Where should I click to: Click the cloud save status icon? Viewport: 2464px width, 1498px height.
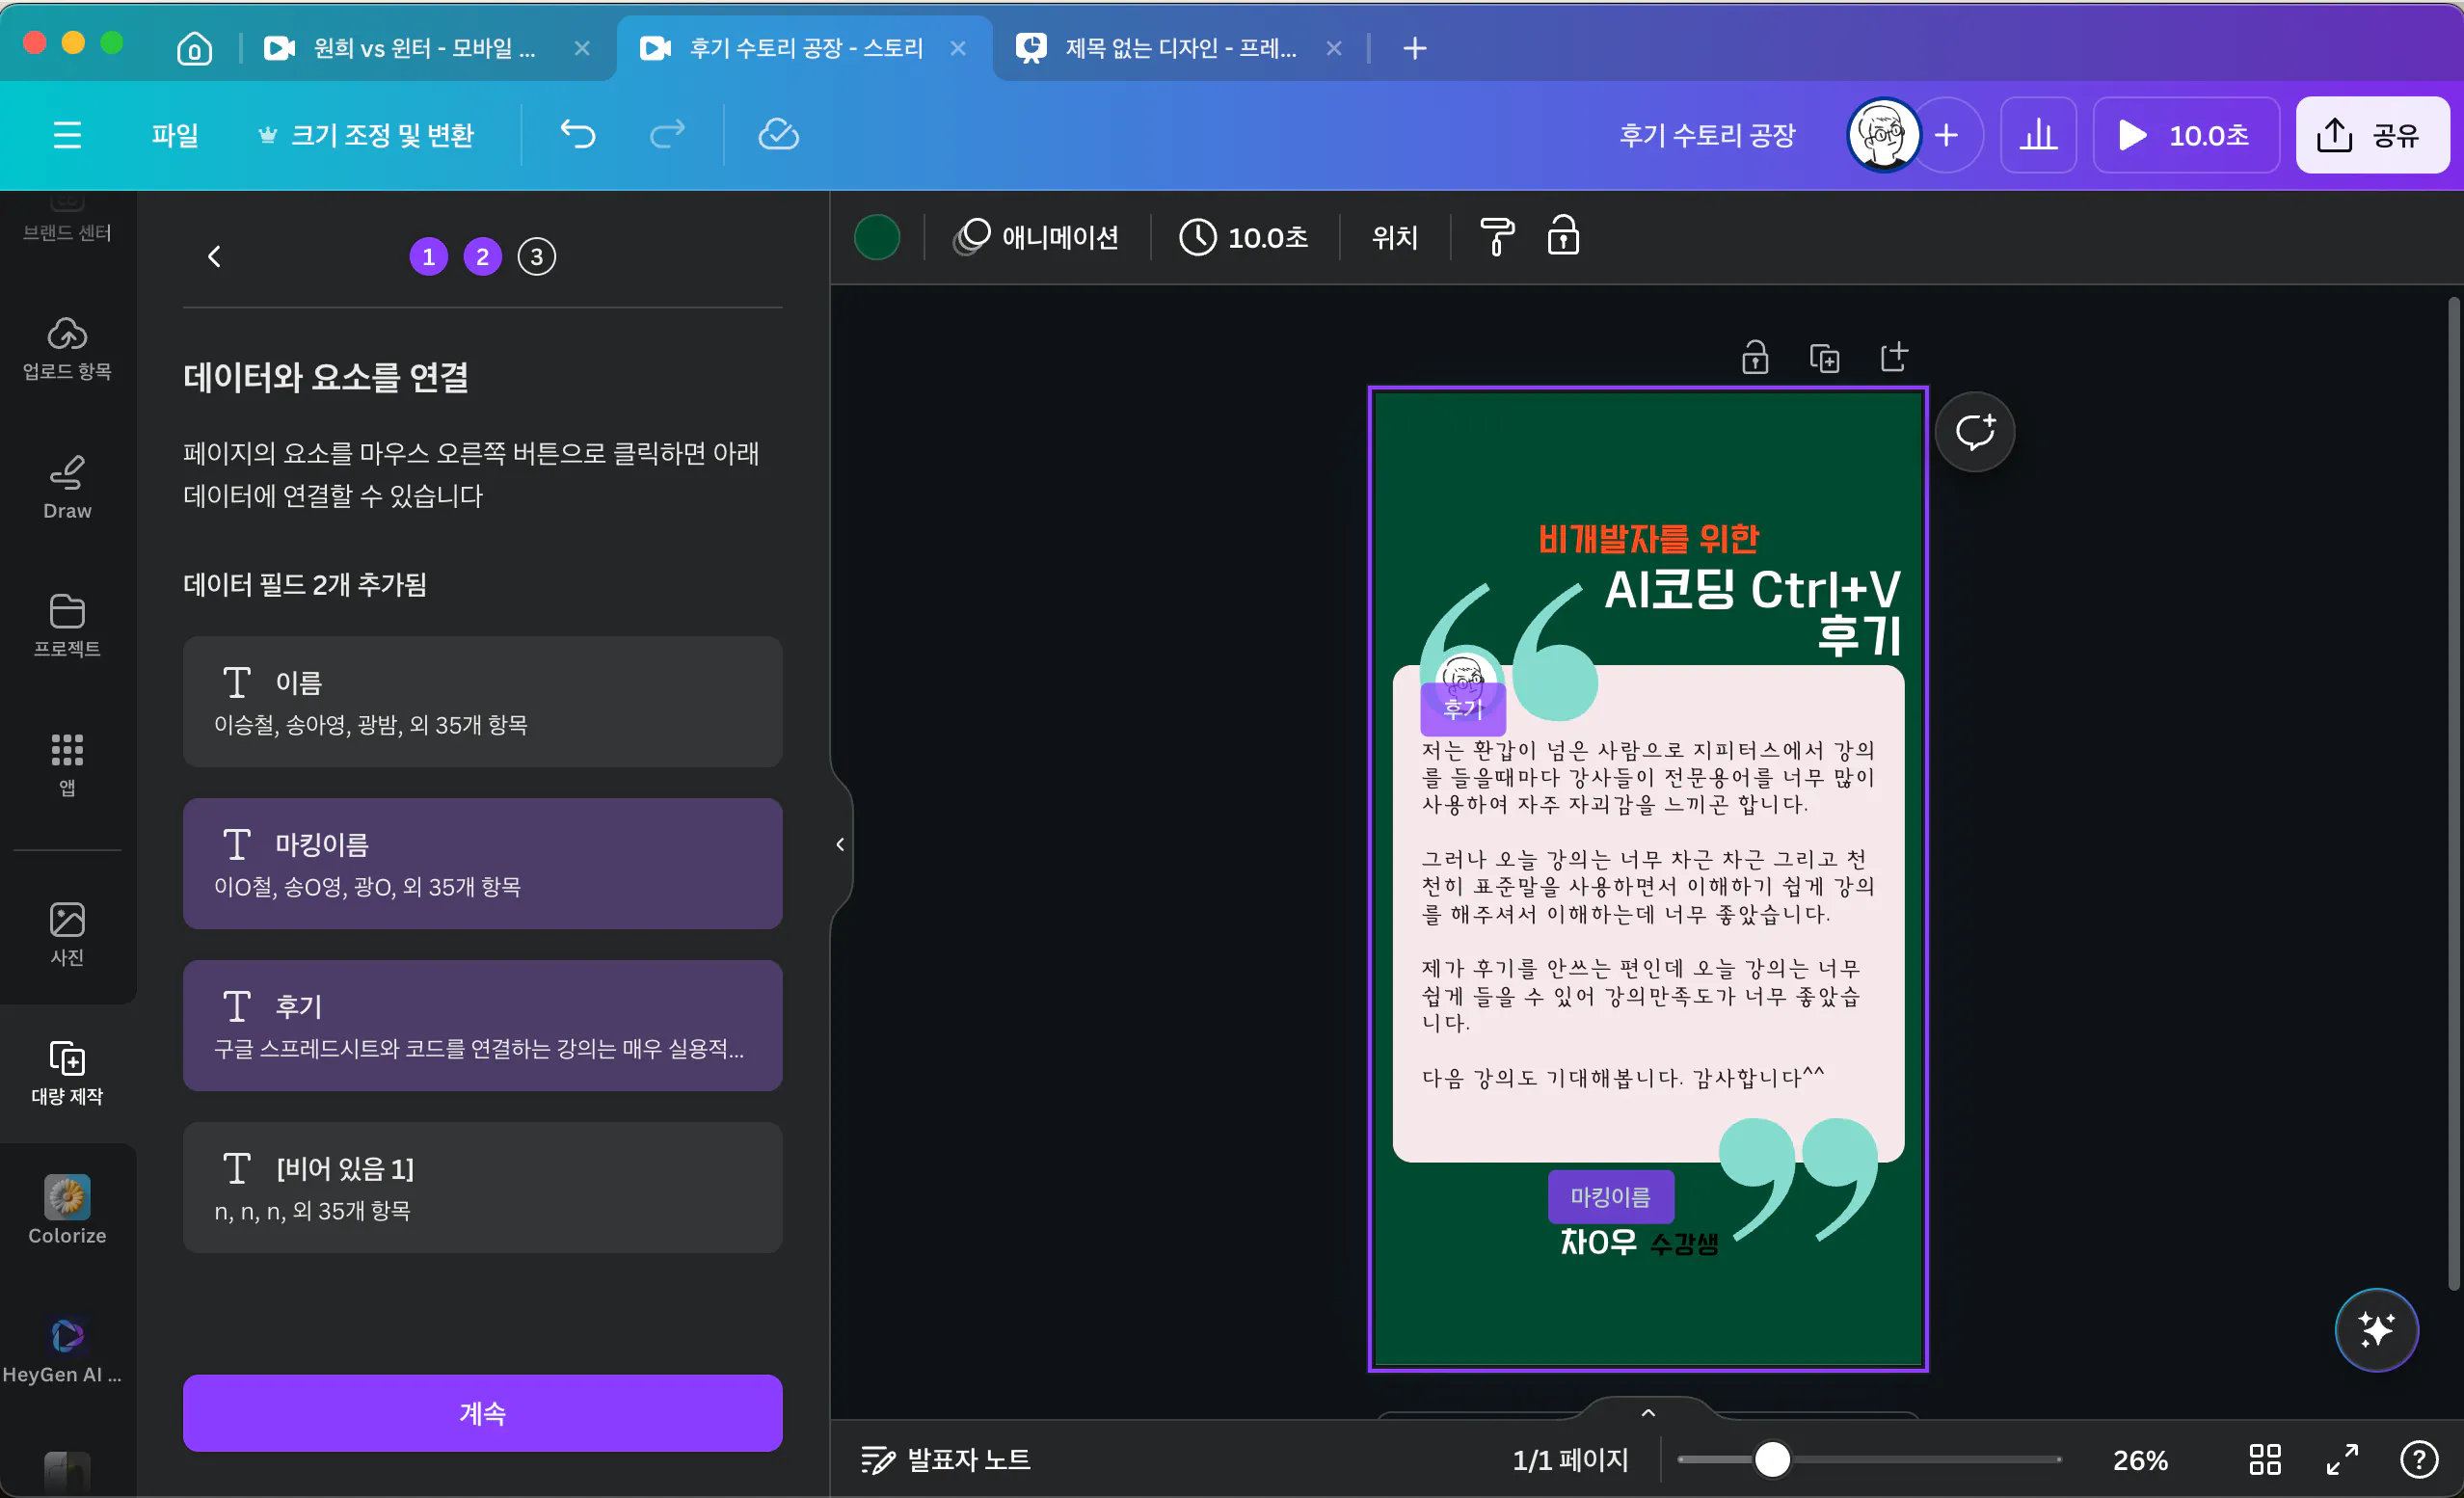[778, 134]
